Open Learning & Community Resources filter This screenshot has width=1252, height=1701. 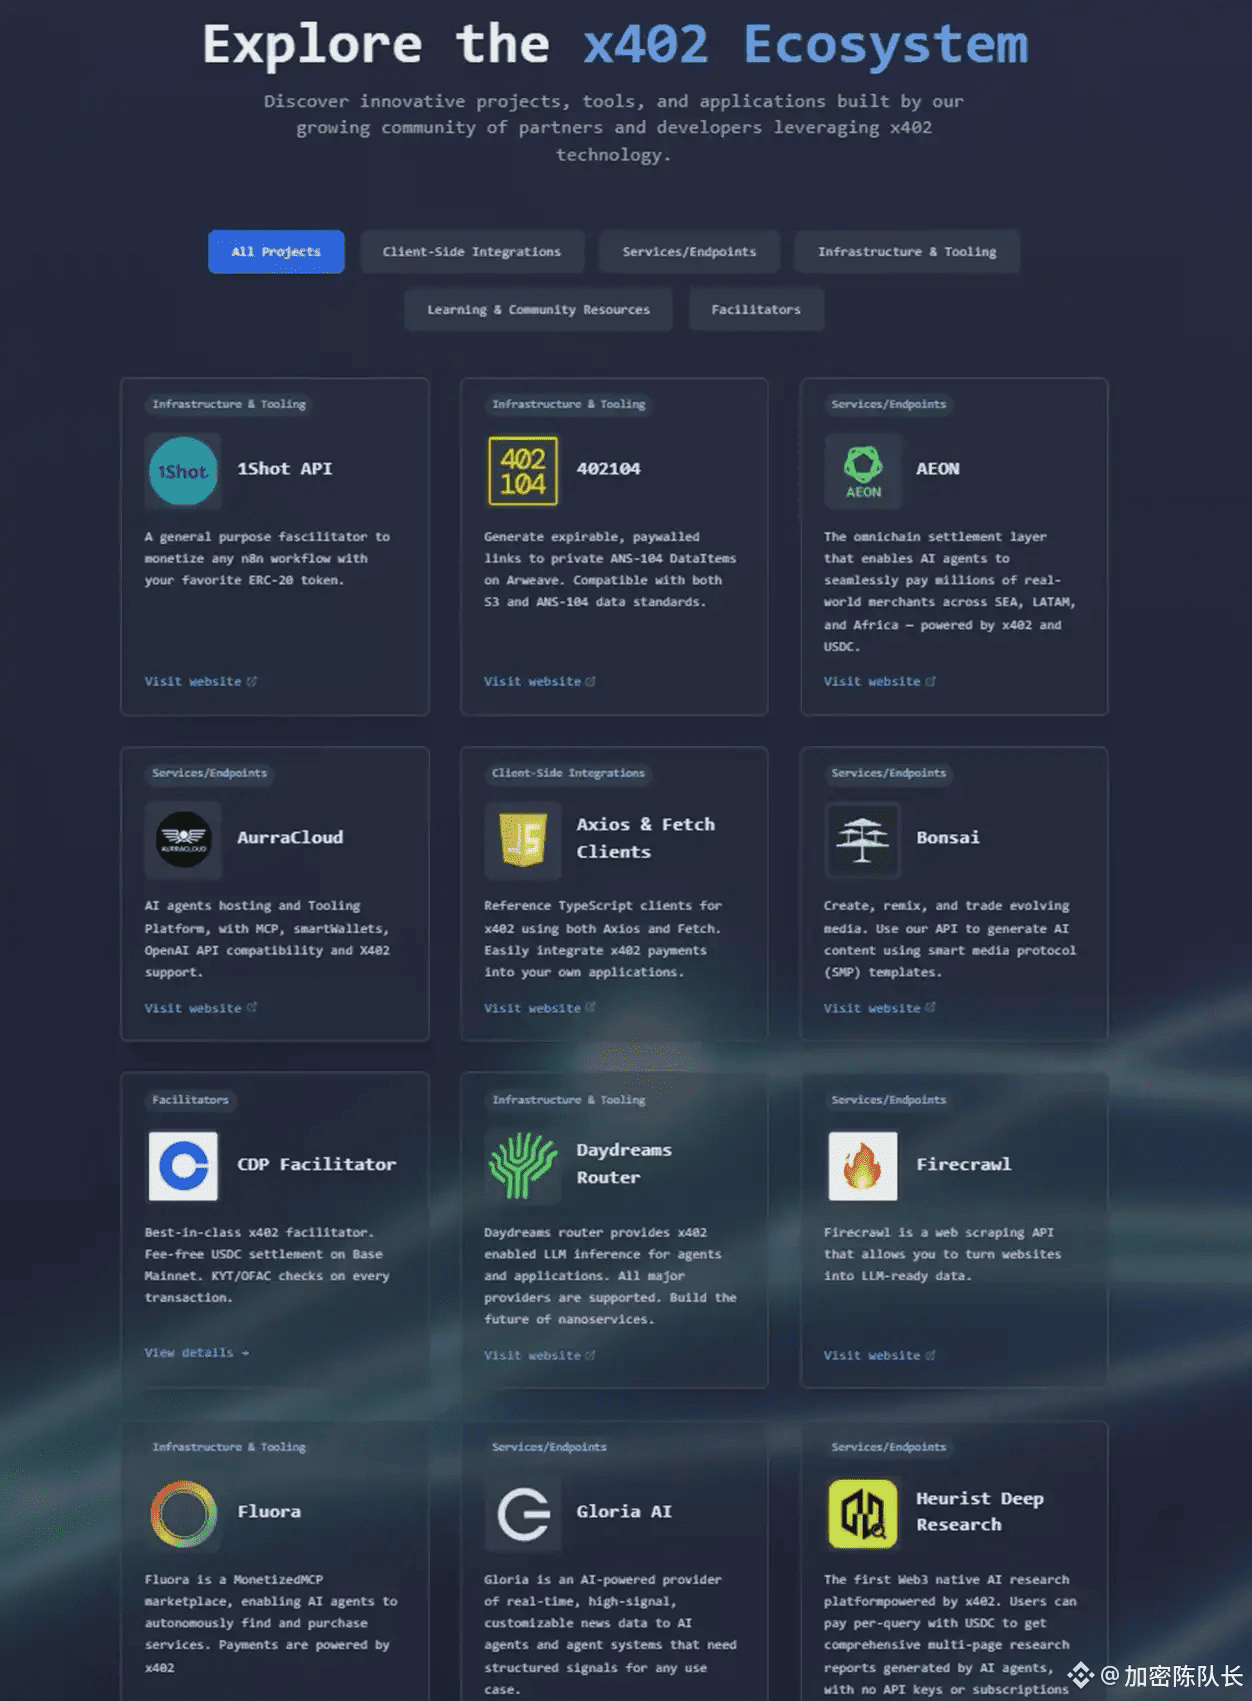pos(539,310)
